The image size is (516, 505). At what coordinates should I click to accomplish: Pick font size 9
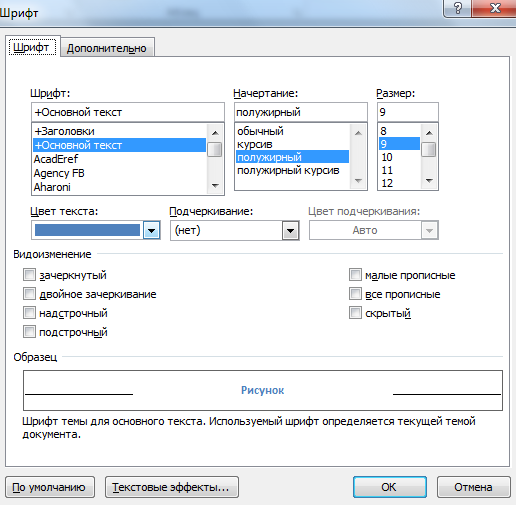pyautogui.click(x=399, y=144)
